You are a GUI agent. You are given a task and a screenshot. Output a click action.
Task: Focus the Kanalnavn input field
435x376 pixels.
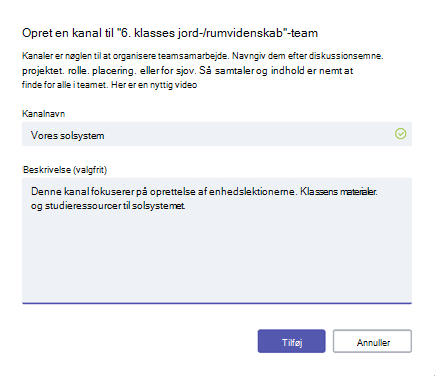point(217,134)
